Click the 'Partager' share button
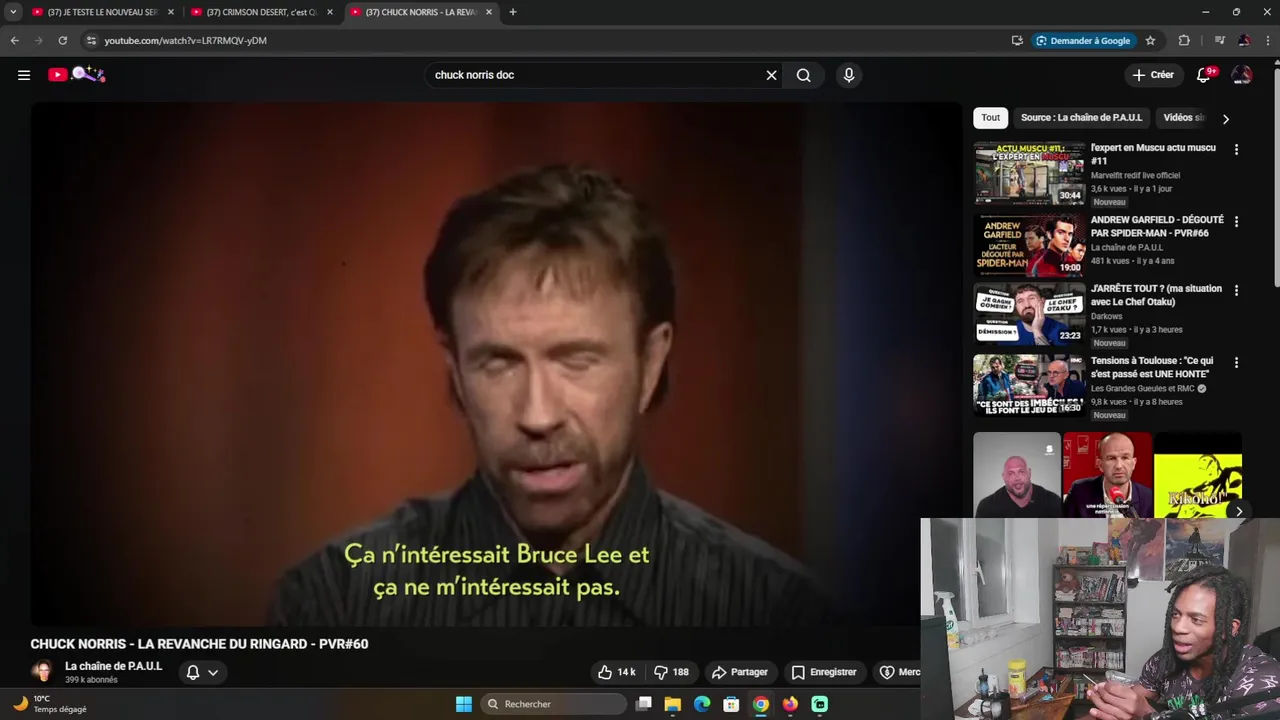Viewport: 1280px width, 720px height. point(739,672)
